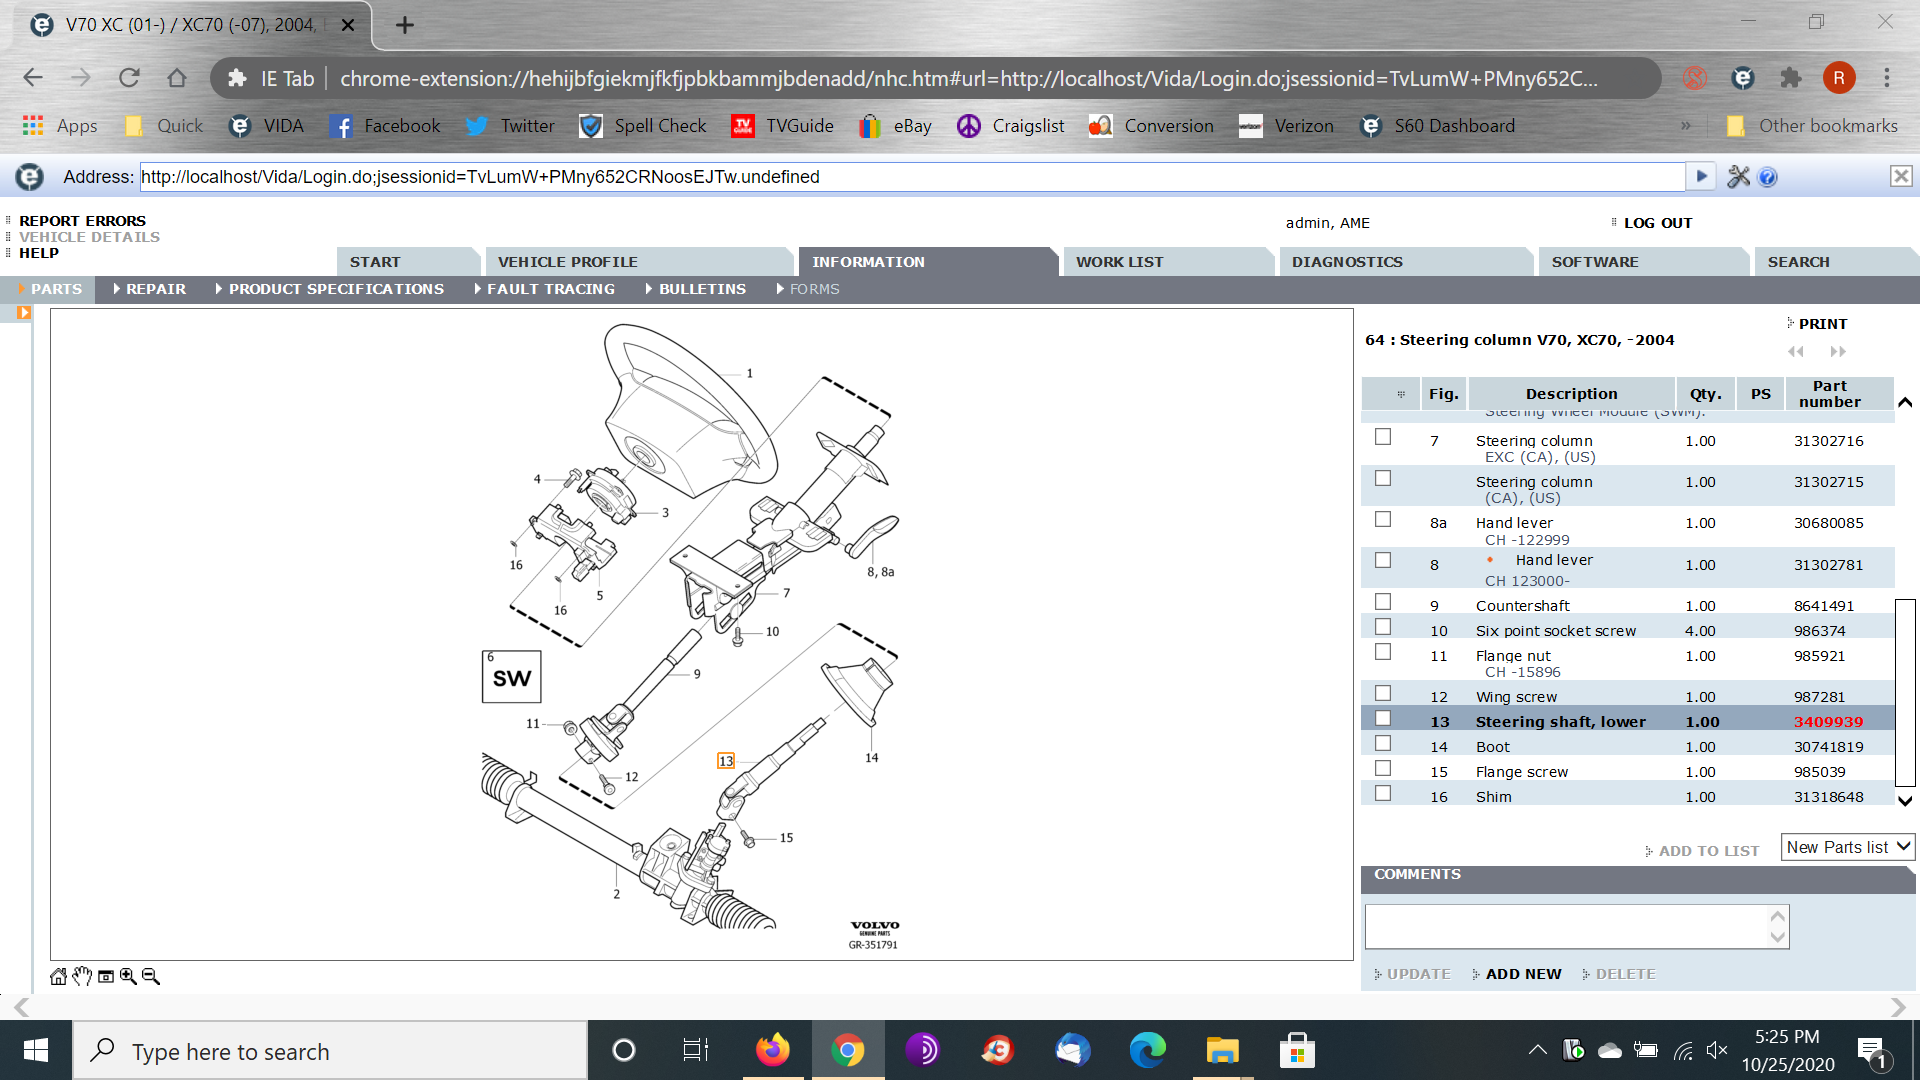Viewport: 1920px width, 1080px height.
Task: Tick checkbox for Steering shaft, lower
Action: pyautogui.click(x=1383, y=719)
